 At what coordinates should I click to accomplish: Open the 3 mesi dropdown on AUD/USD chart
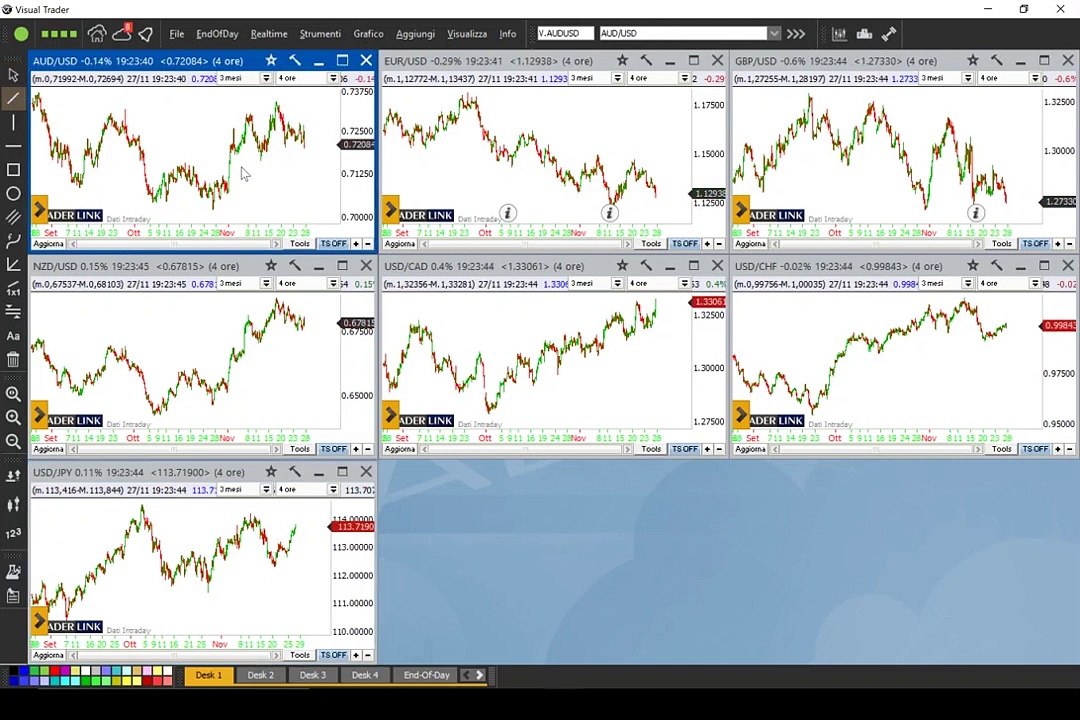click(x=266, y=79)
